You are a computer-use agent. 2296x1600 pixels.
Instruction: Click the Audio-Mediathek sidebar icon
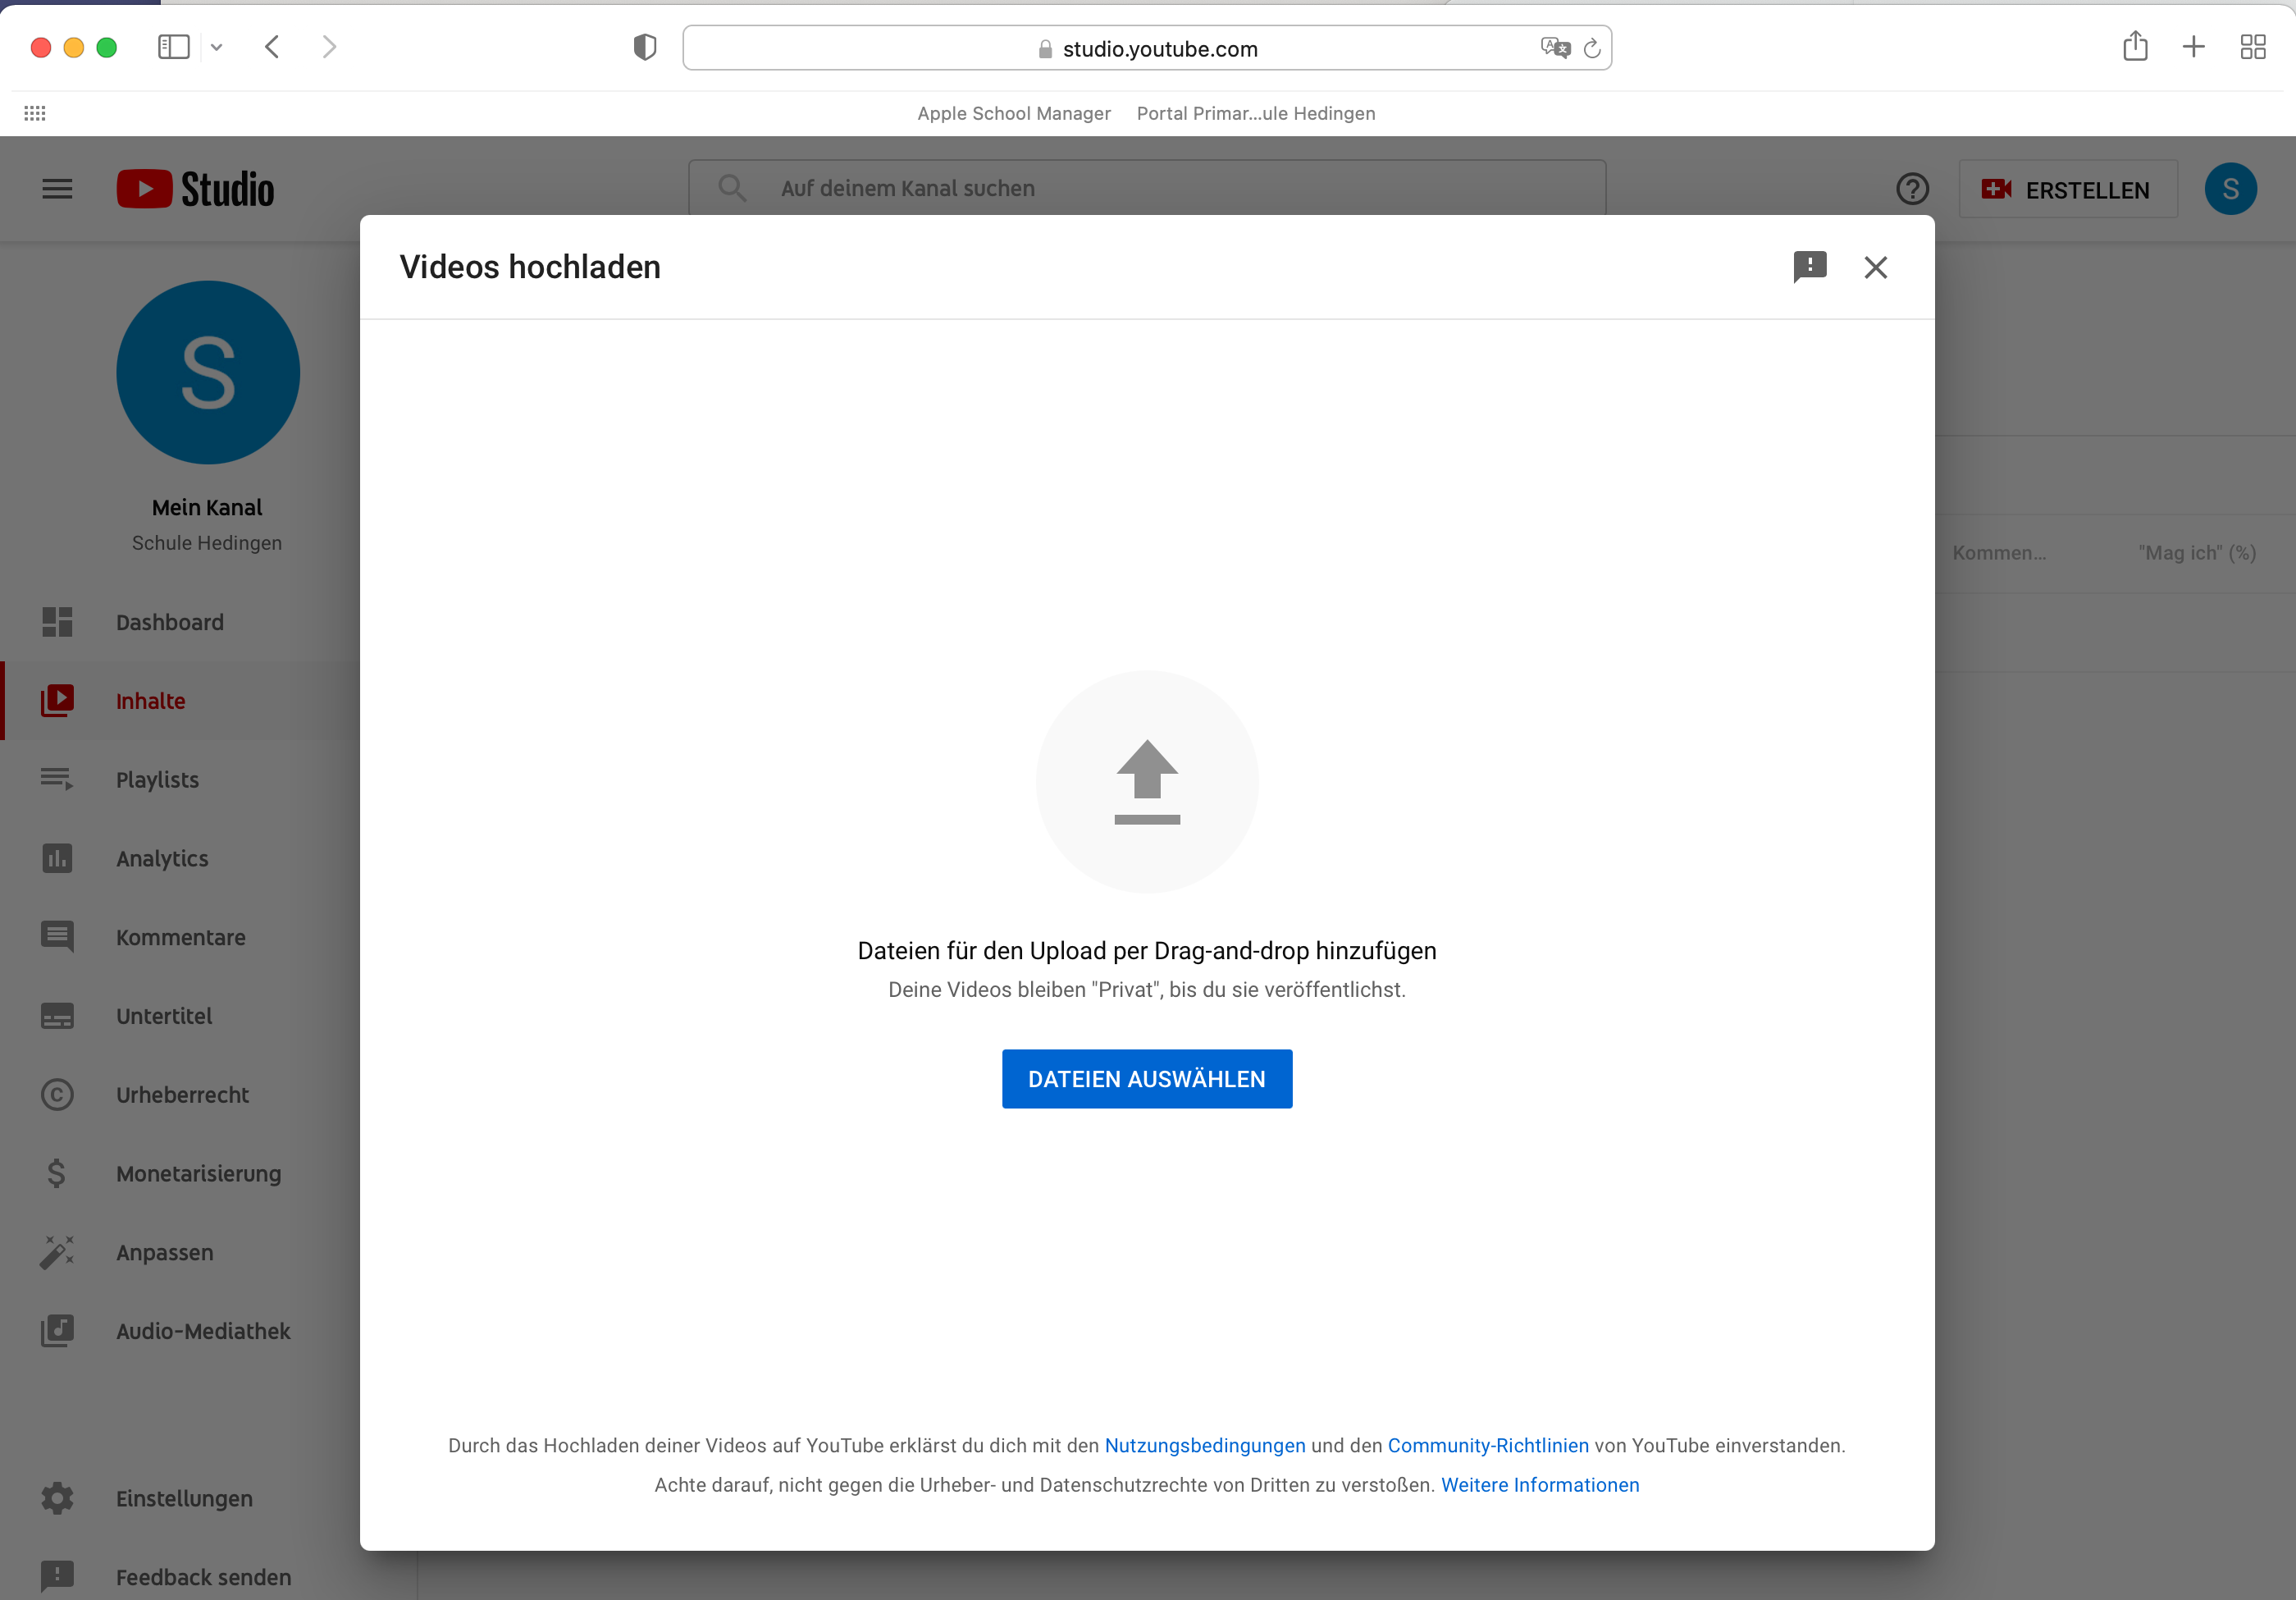(x=57, y=1331)
